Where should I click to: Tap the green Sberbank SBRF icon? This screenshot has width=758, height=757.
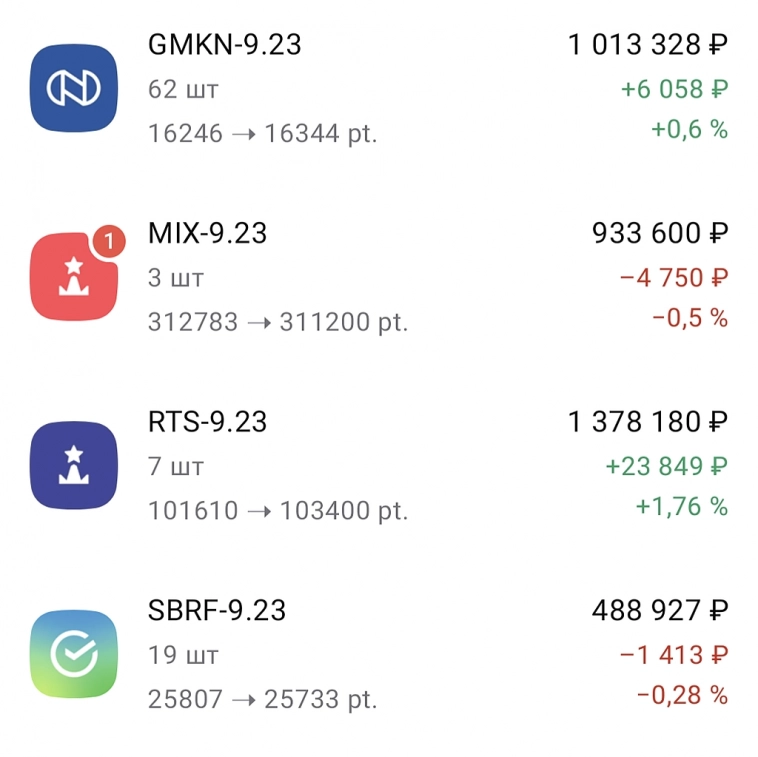[75, 653]
